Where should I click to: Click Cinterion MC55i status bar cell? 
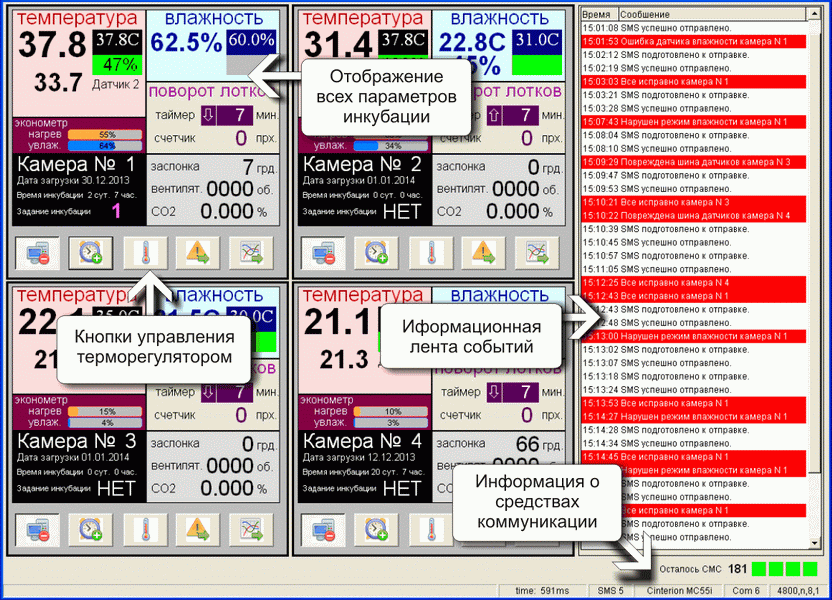tap(680, 590)
